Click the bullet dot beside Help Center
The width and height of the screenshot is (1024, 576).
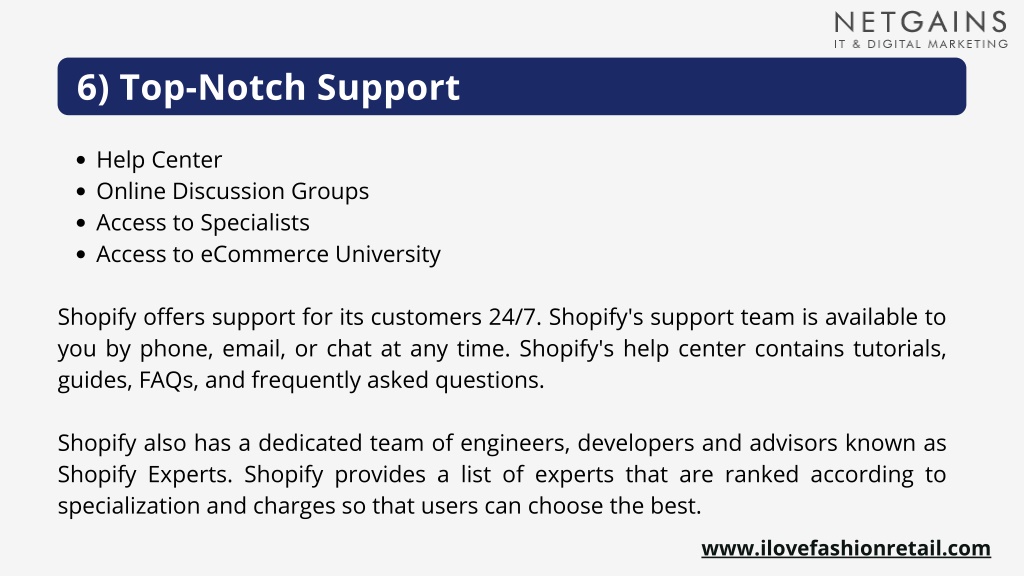(x=81, y=160)
